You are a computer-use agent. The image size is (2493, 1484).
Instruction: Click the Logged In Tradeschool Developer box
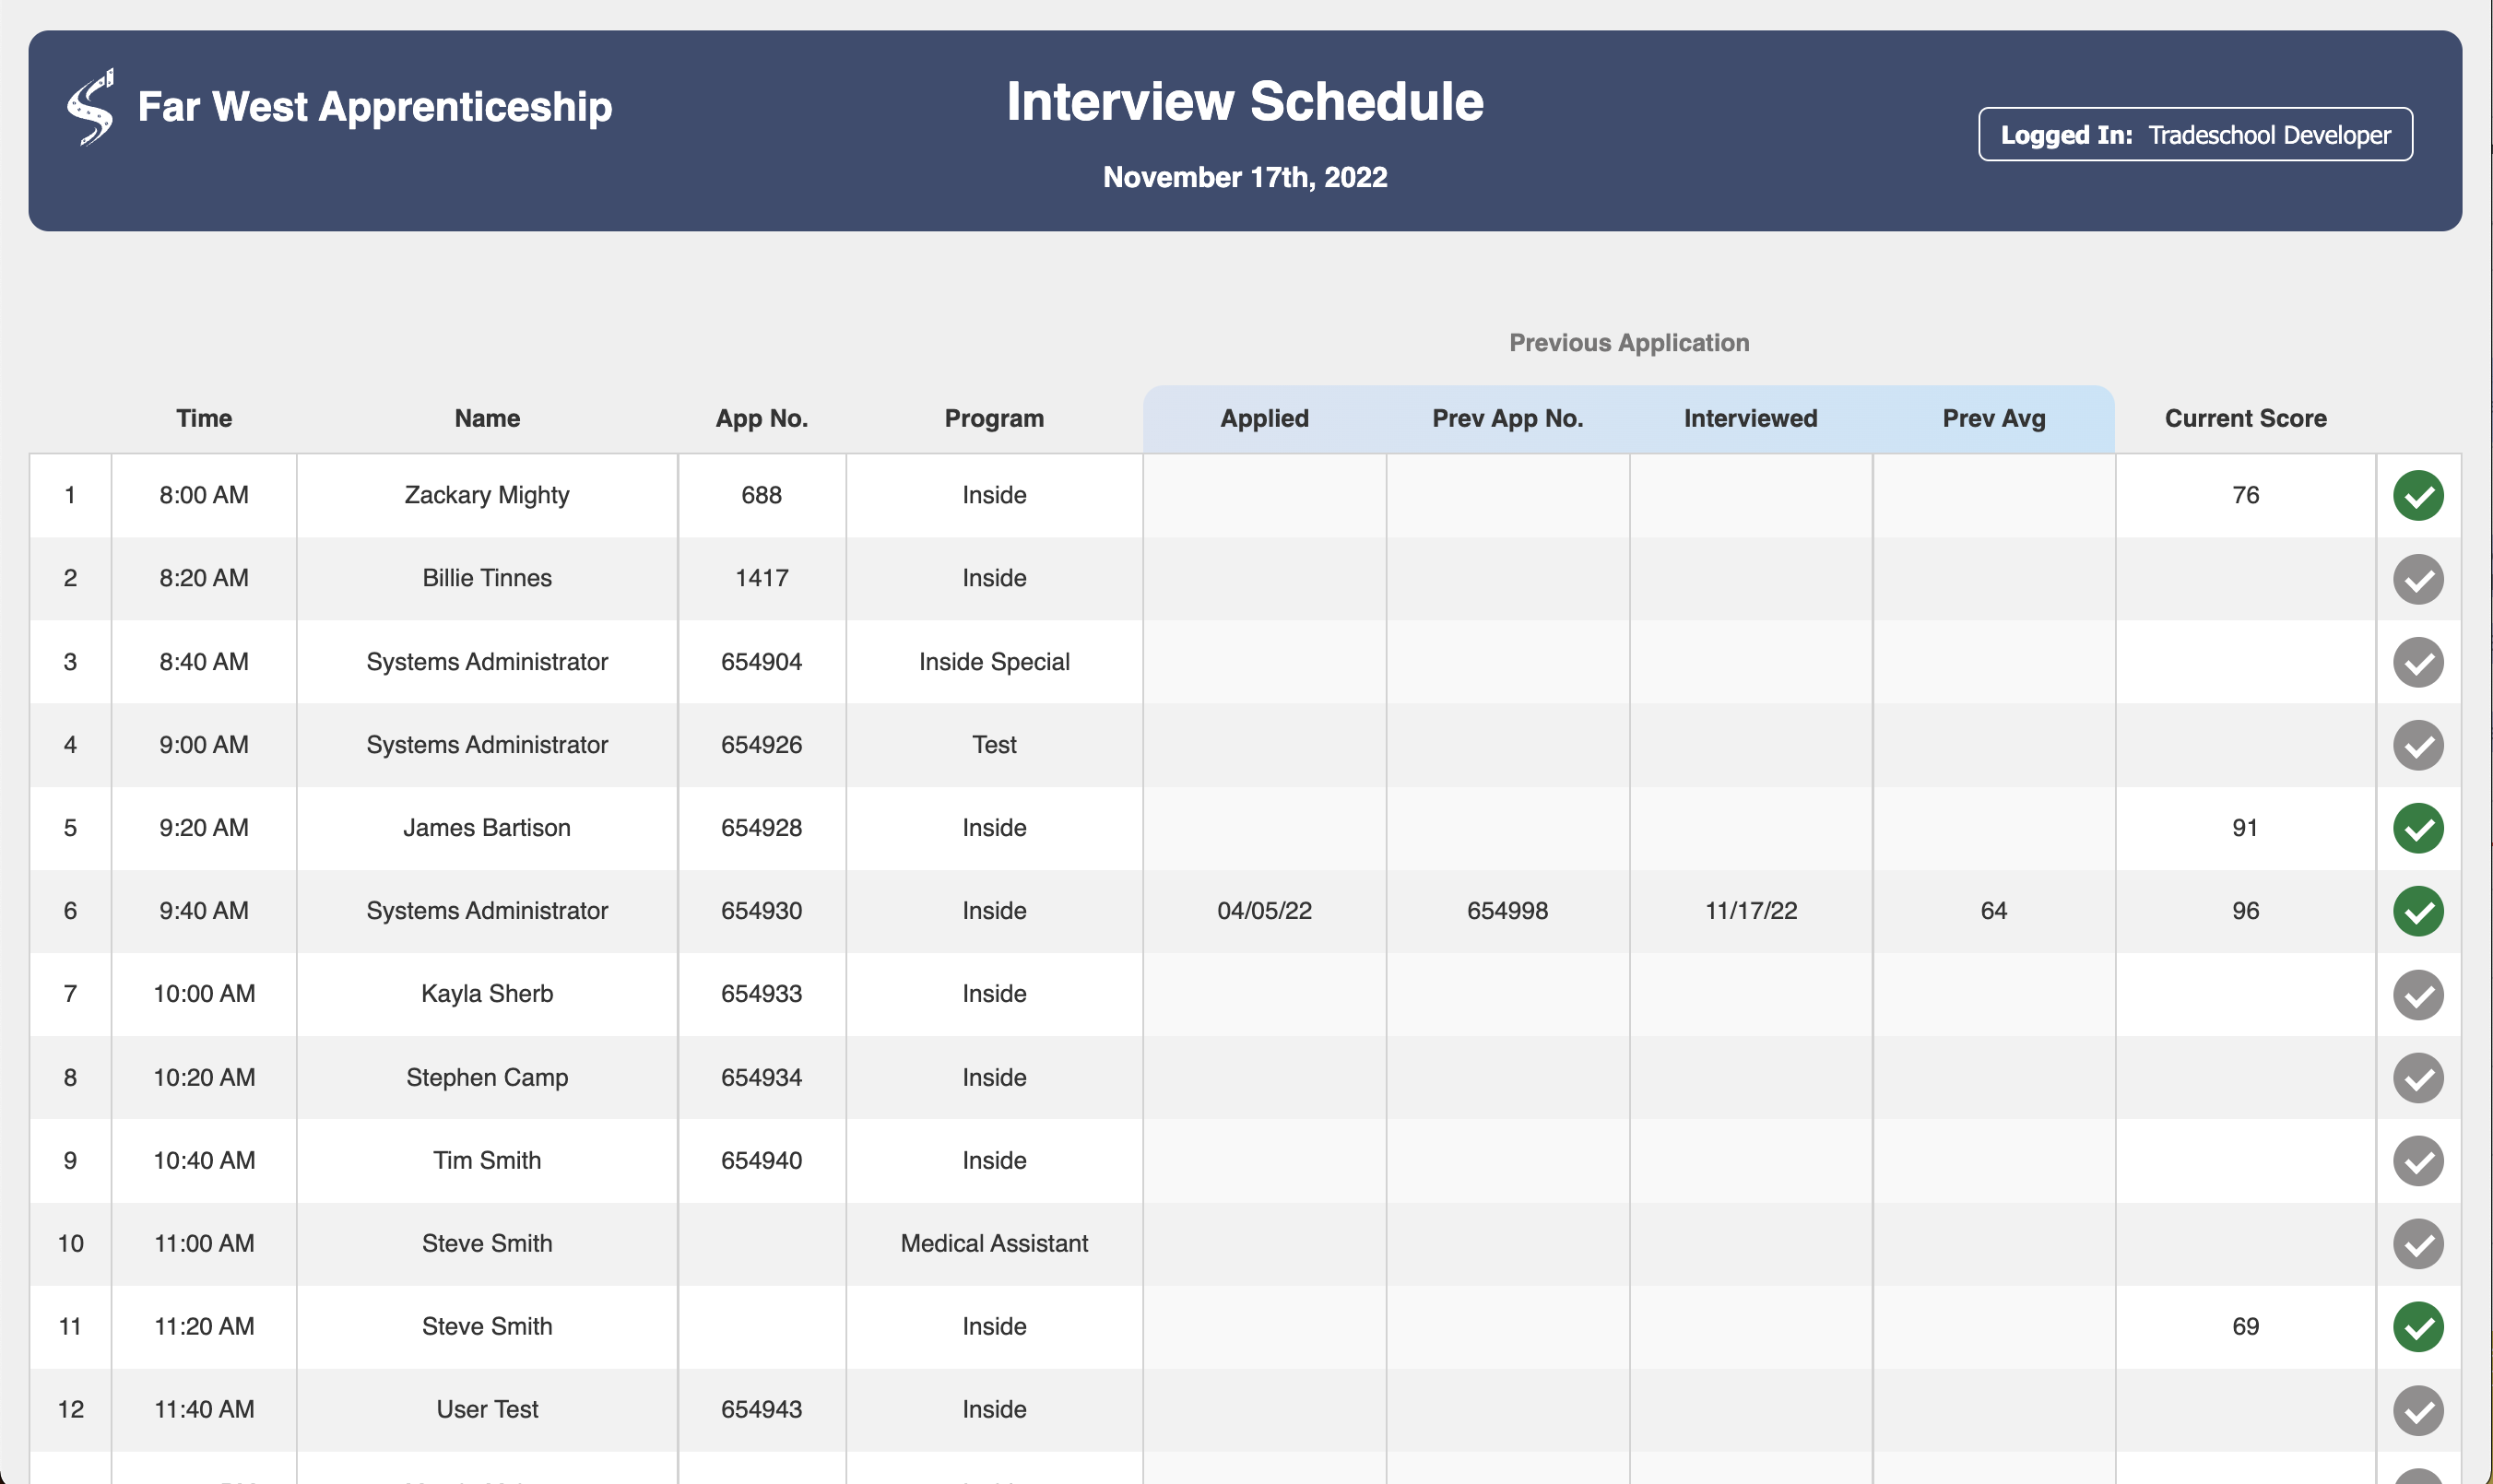pos(2195,134)
